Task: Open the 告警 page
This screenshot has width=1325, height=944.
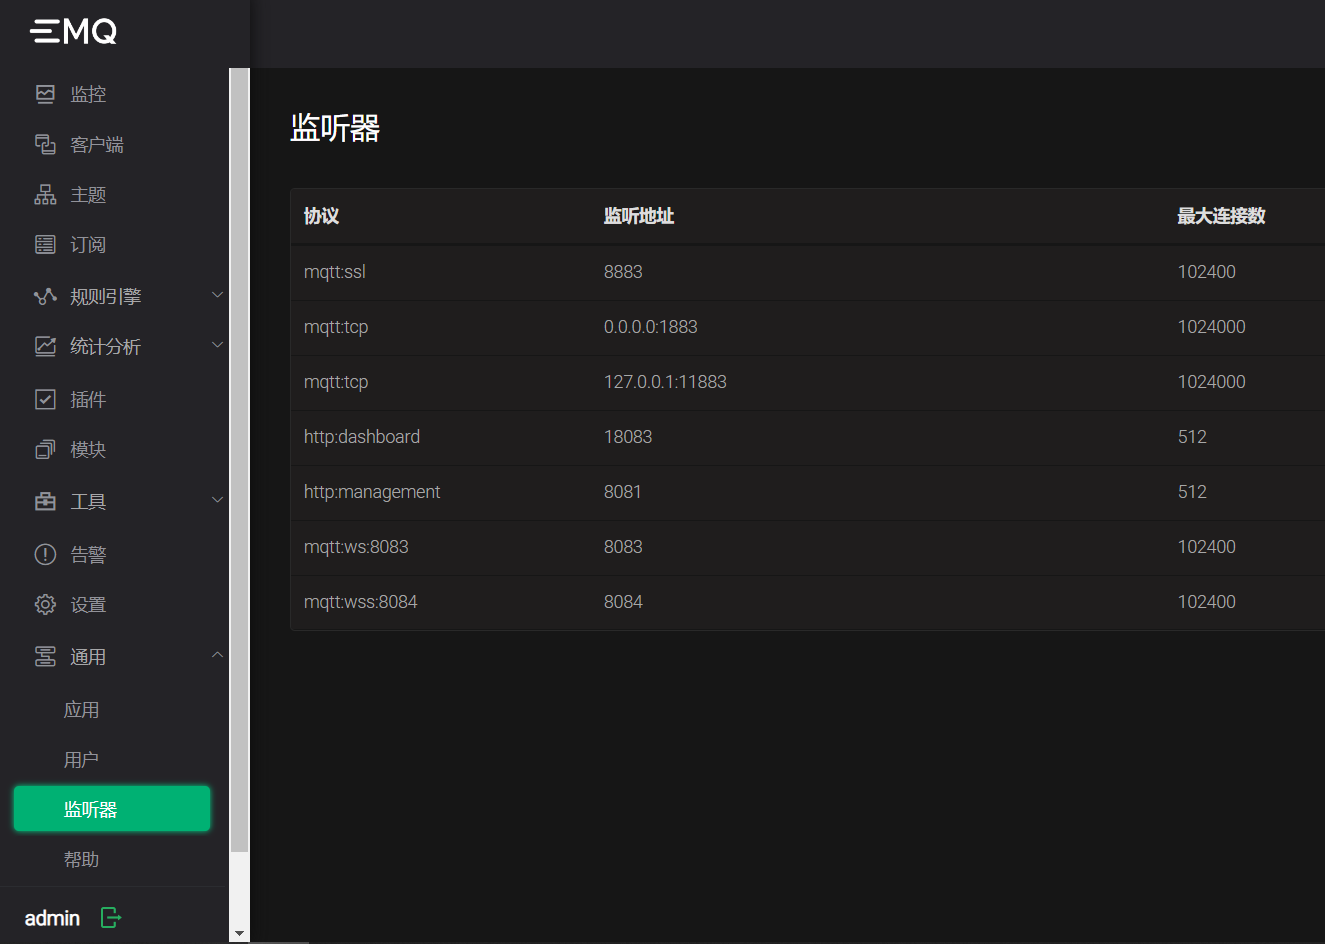Action: coord(88,554)
